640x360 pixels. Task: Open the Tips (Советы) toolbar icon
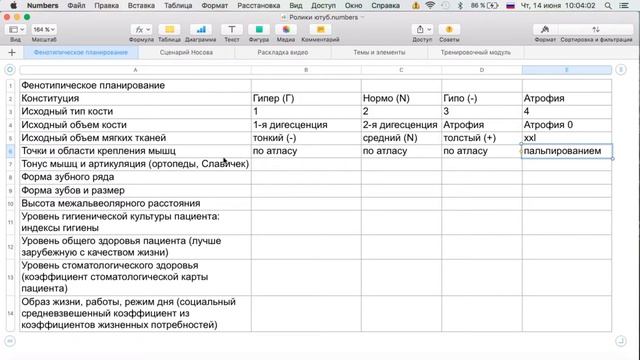449,29
